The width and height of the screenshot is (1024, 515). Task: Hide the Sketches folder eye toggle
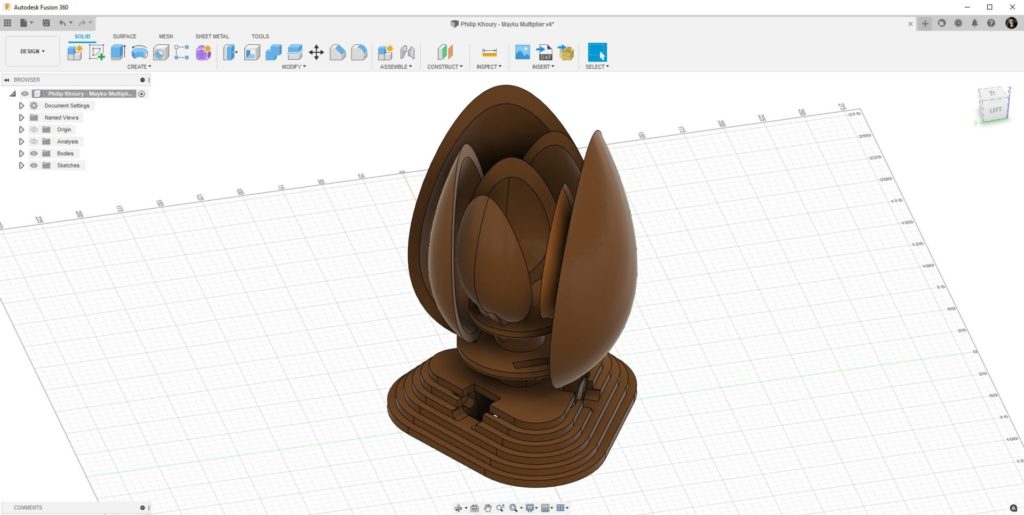[34, 165]
